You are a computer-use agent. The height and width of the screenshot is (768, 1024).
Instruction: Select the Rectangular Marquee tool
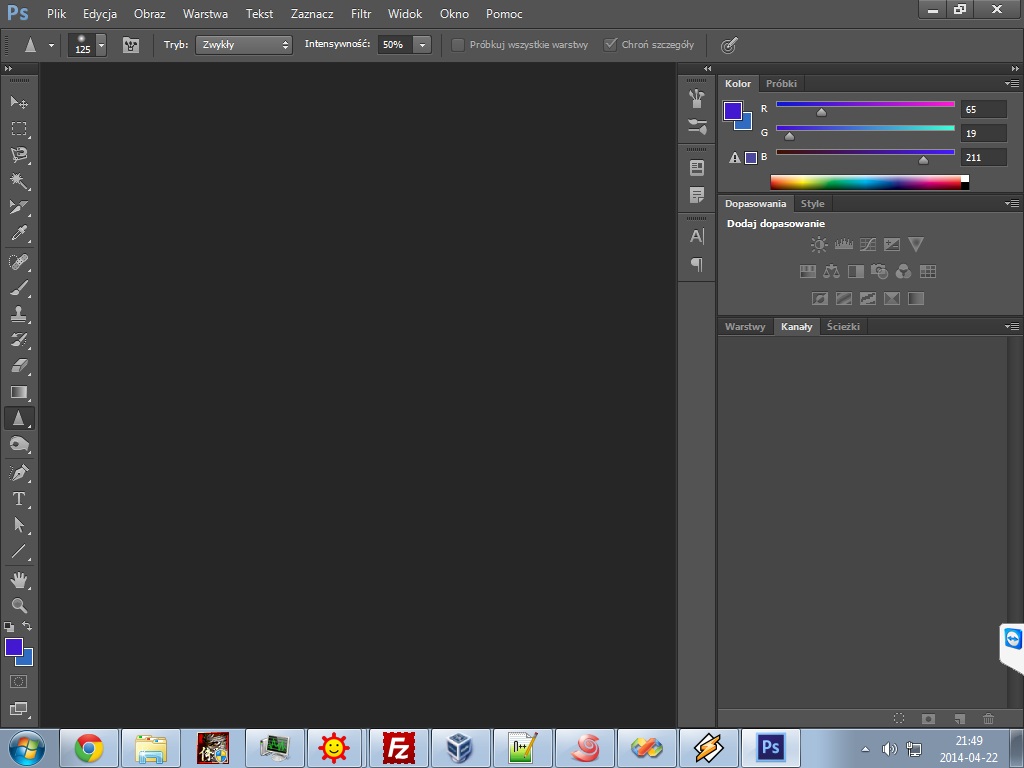click(19, 128)
